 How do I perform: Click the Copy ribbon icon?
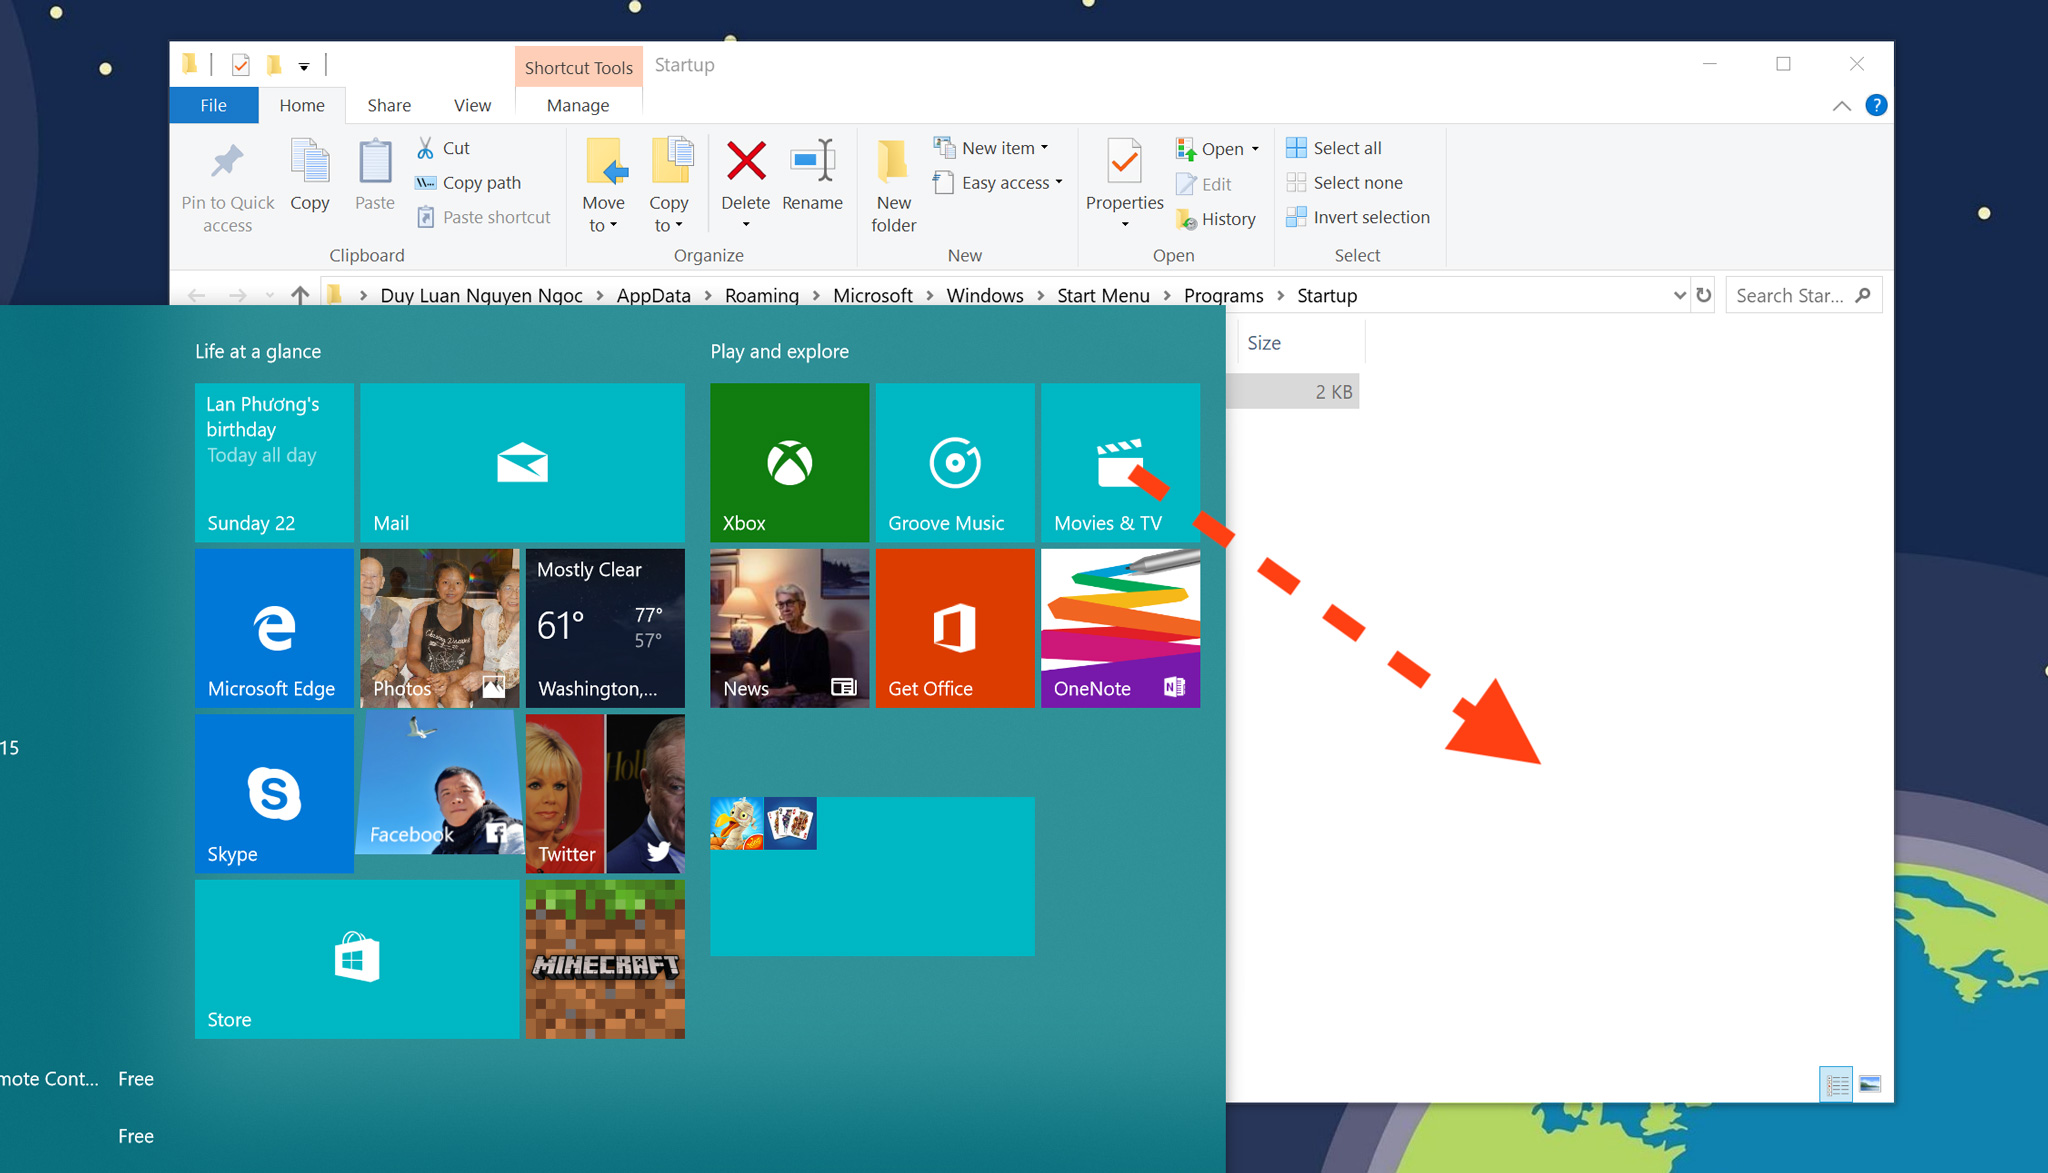[x=310, y=163]
